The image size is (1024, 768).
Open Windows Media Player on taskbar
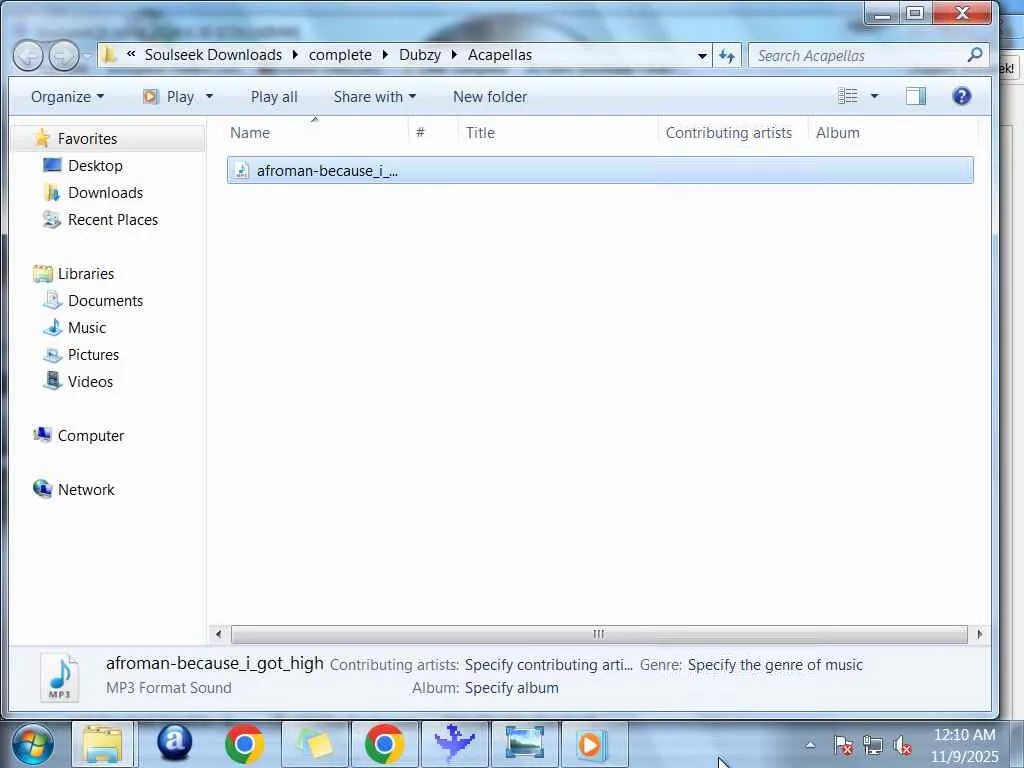pos(594,744)
